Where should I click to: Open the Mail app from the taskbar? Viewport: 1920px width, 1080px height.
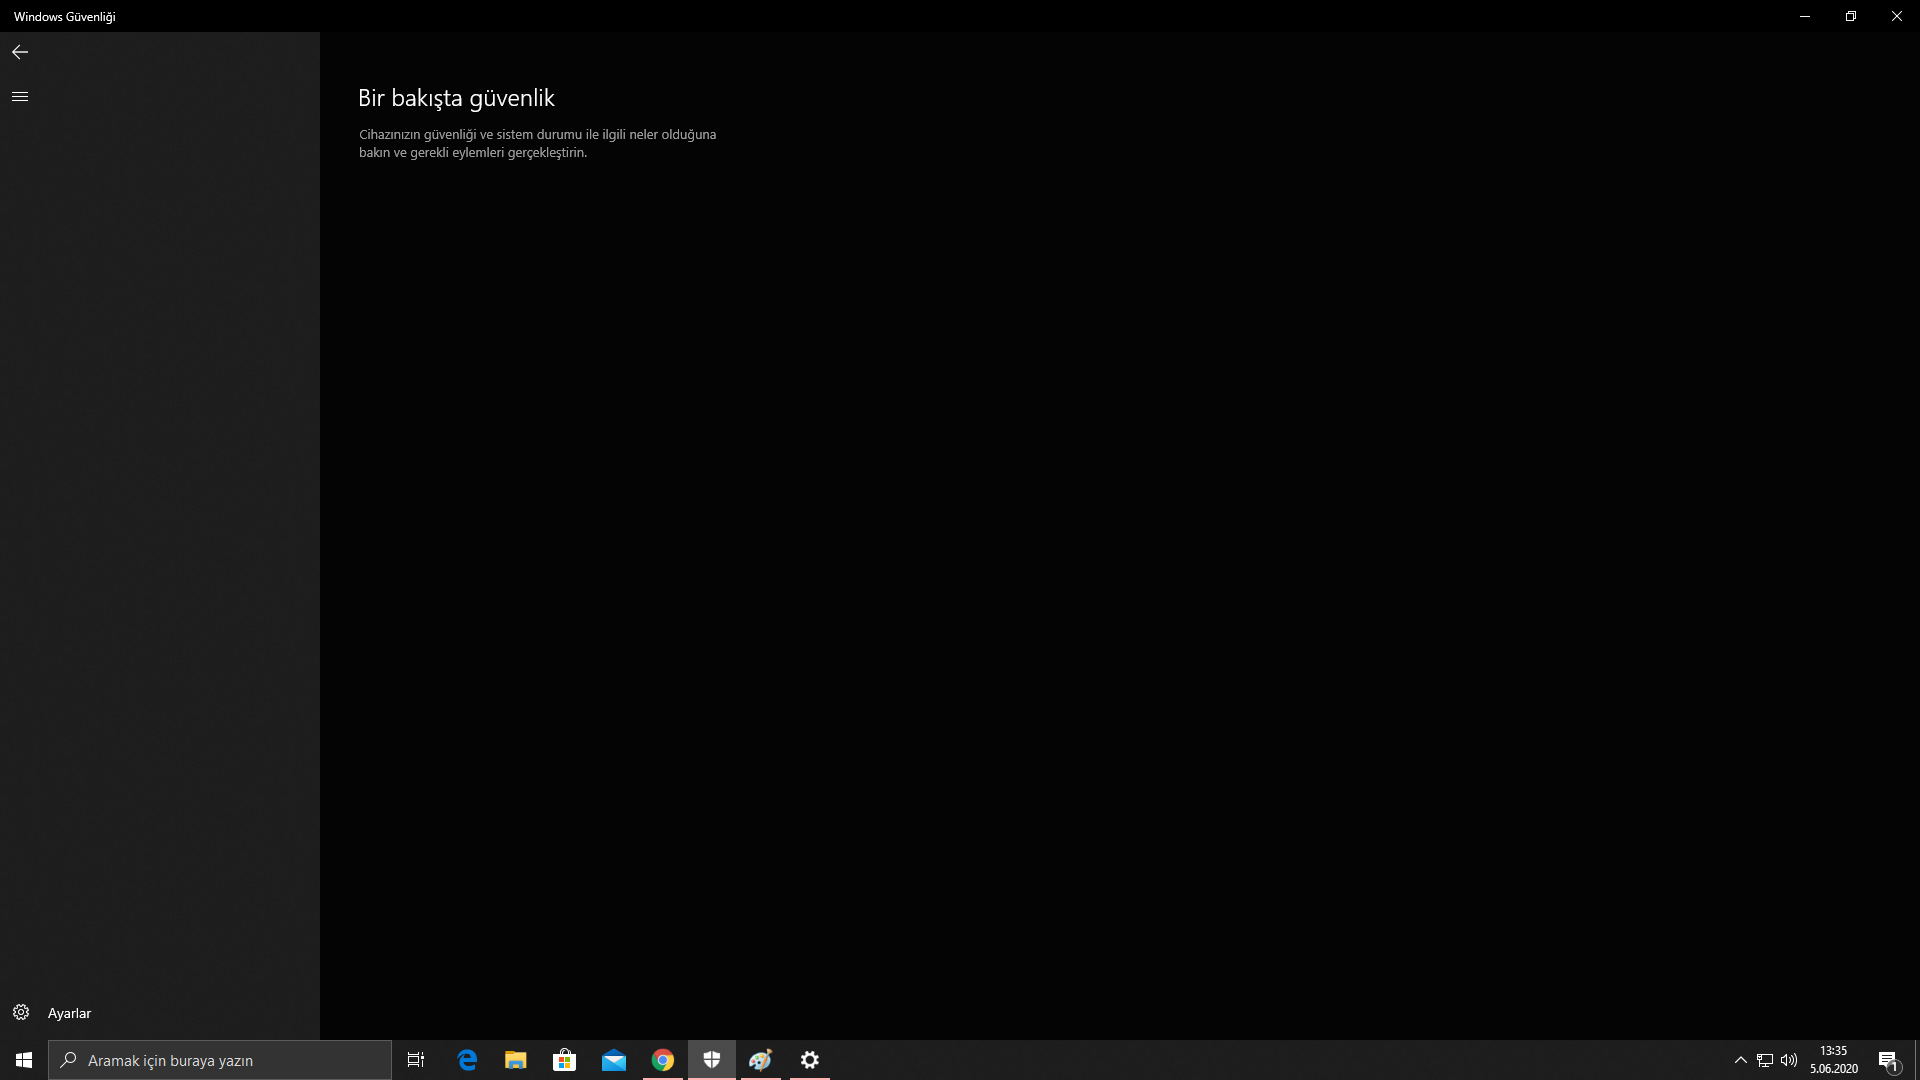[614, 1060]
